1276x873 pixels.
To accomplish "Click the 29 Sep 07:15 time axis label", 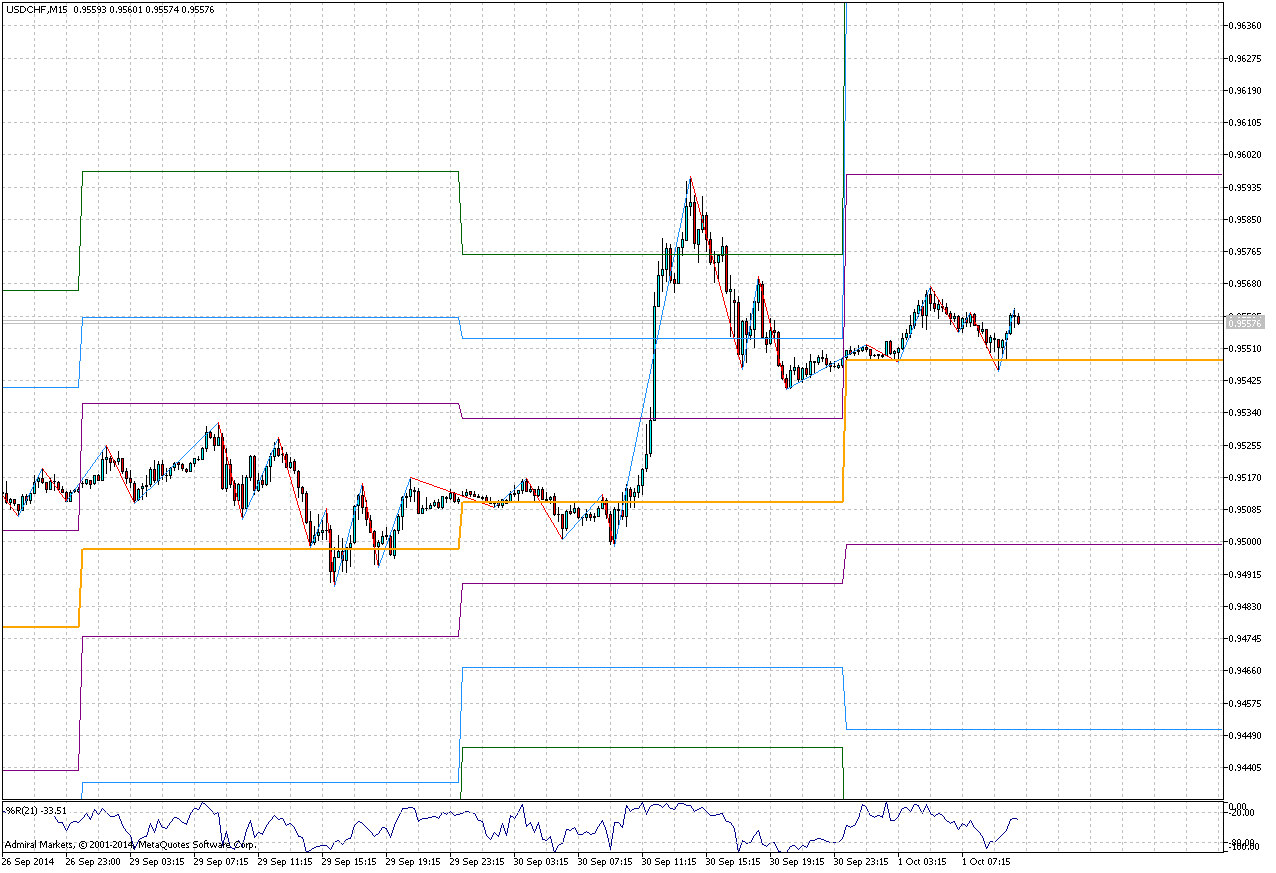I will (x=222, y=860).
